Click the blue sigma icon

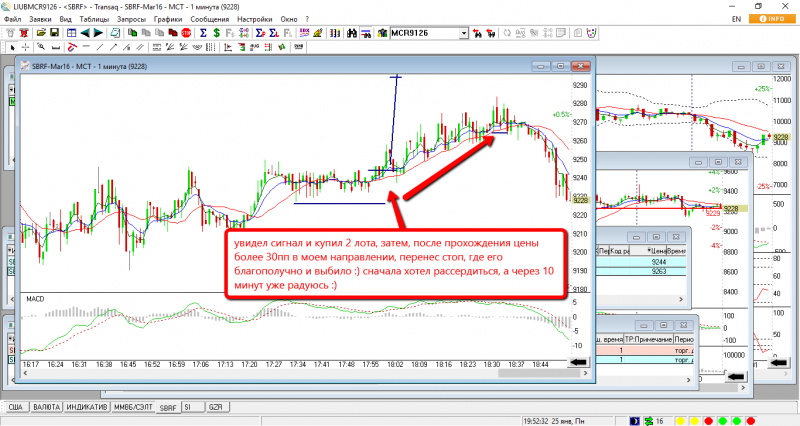coord(203,33)
